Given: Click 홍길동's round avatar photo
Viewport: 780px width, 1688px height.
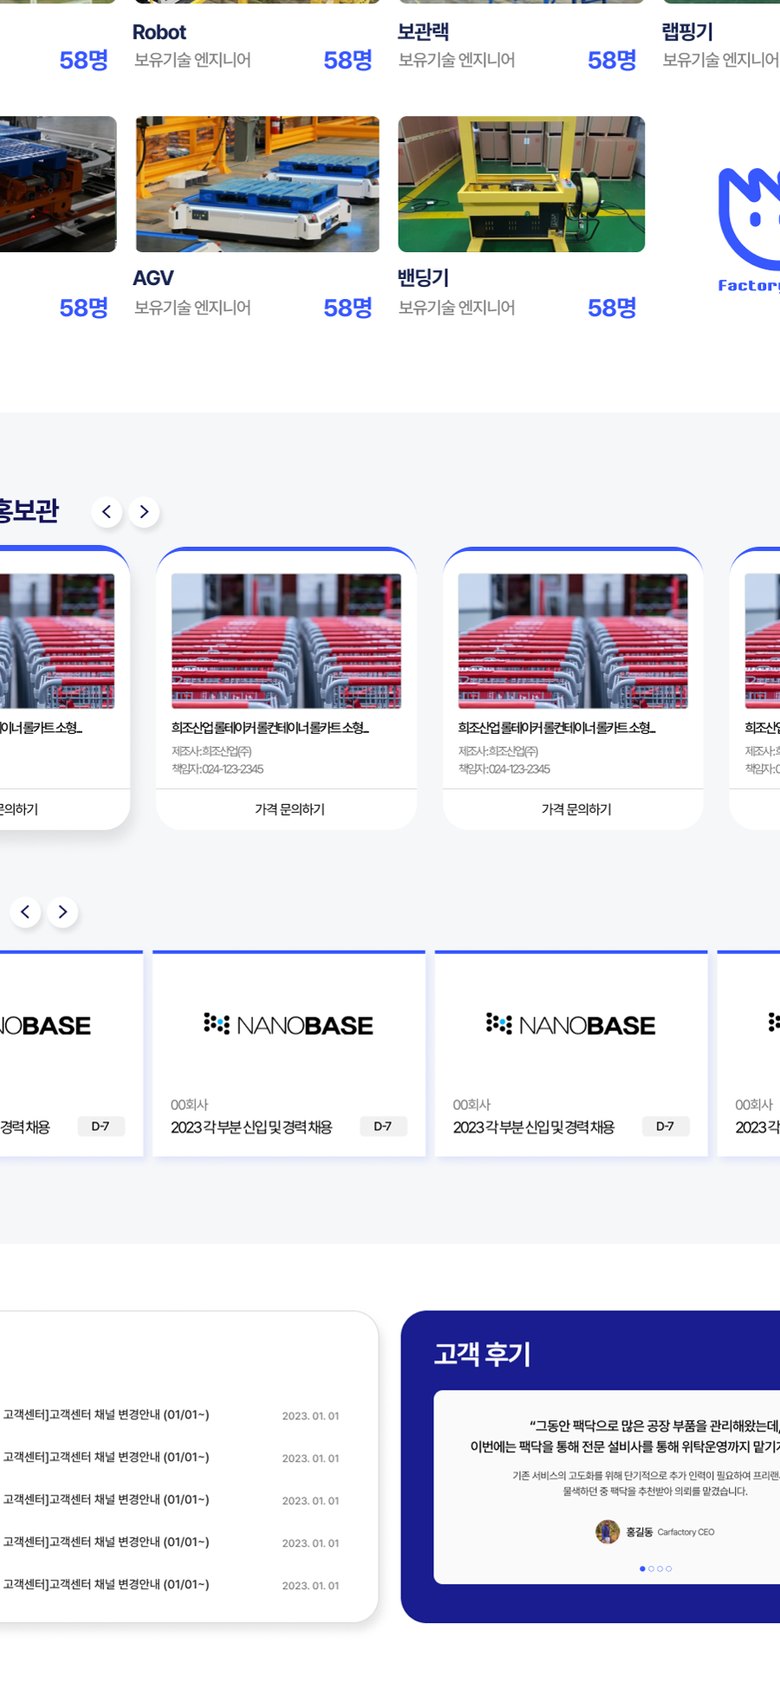Looking at the screenshot, I should [x=607, y=1531].
